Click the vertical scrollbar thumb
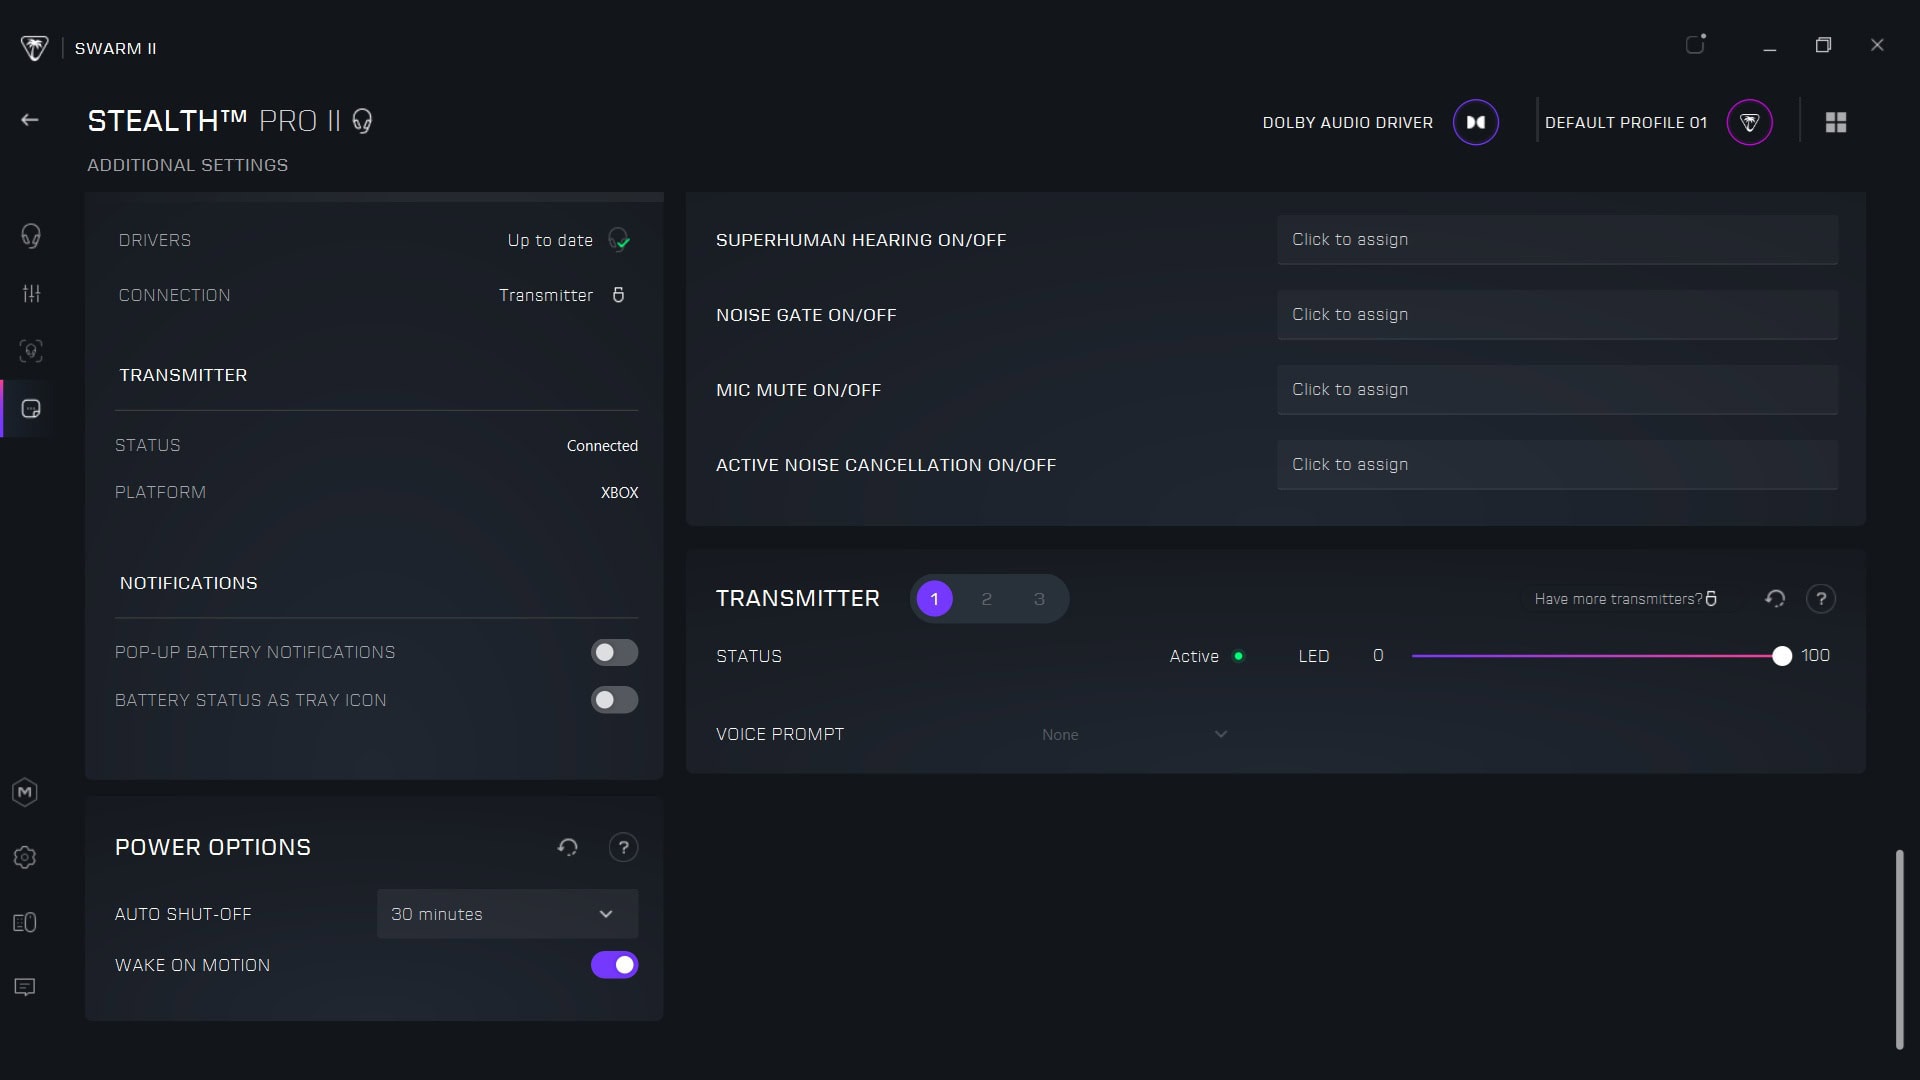The width and height of the screenshot is (1920, 1080). coord(1899,950)
